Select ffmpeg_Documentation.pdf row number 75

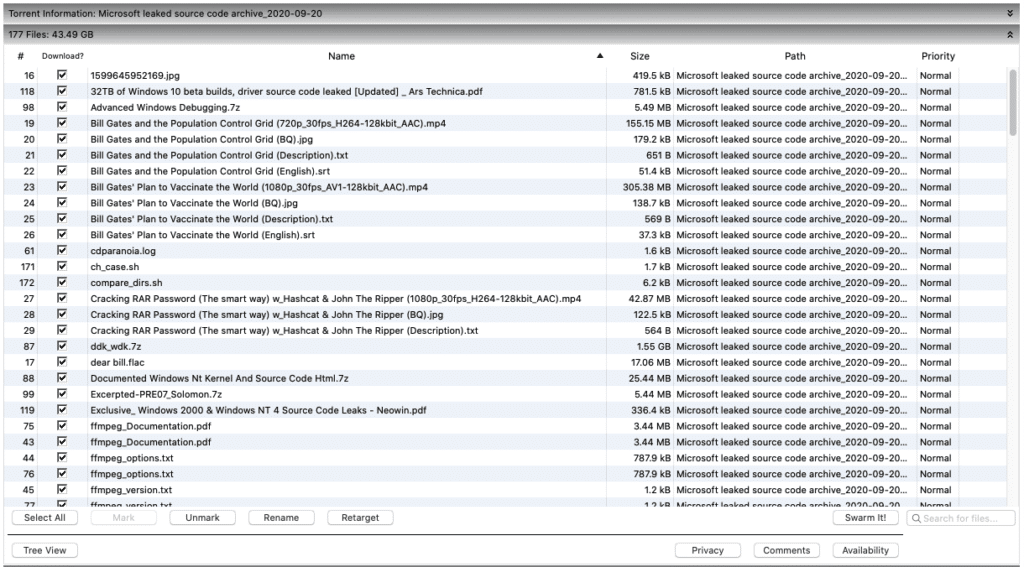point(151,426)
